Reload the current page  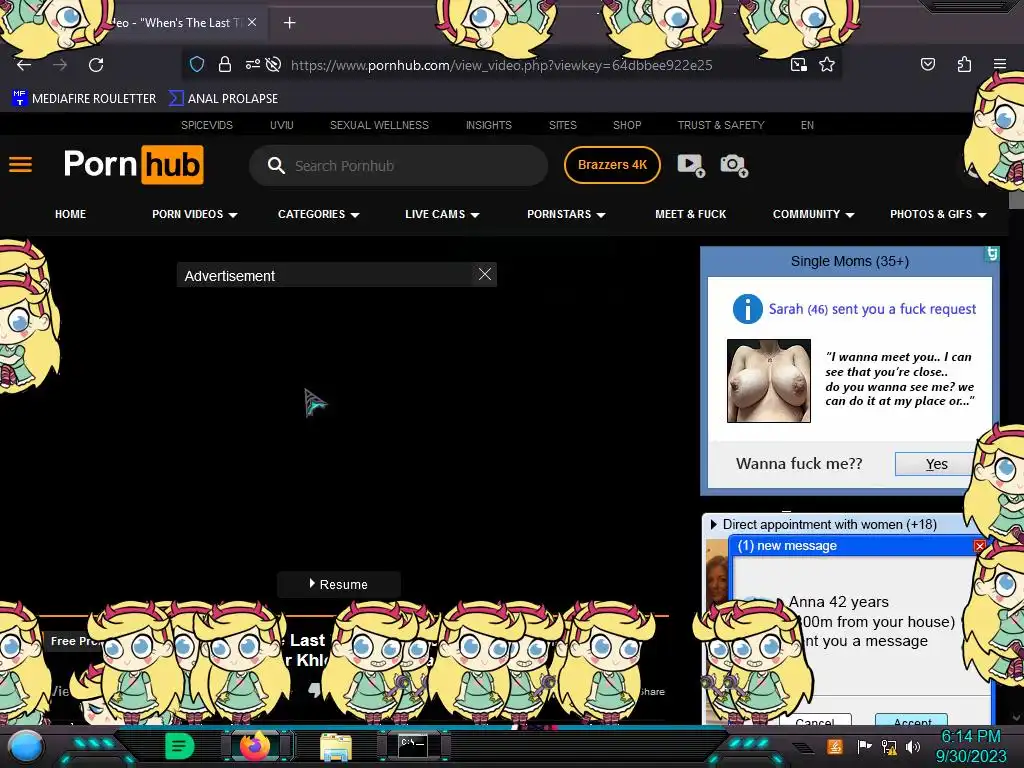[x=96, y=65]
